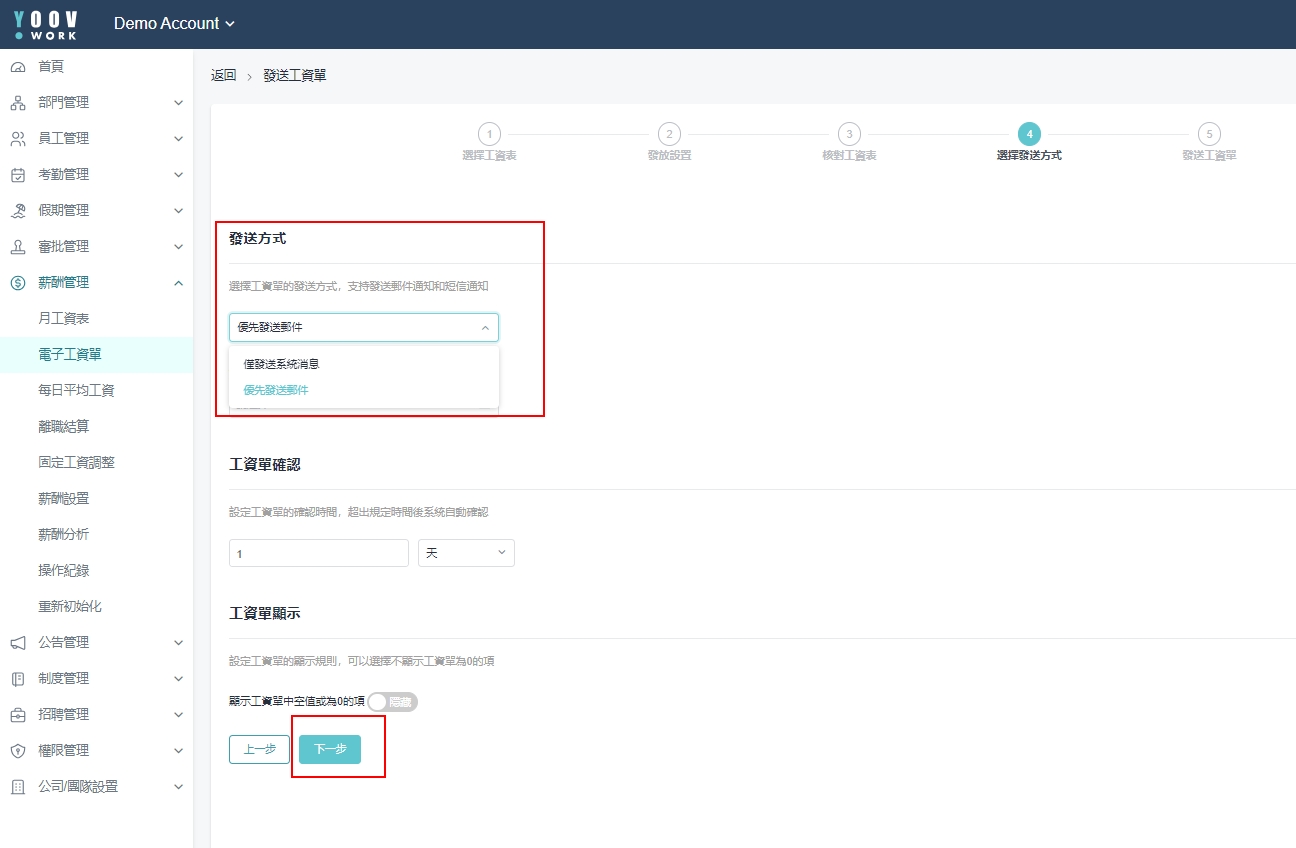1296x848 pixels.
Task: Open the 優先發送郵件 send-method dropdown
Action: pos(363,328)
